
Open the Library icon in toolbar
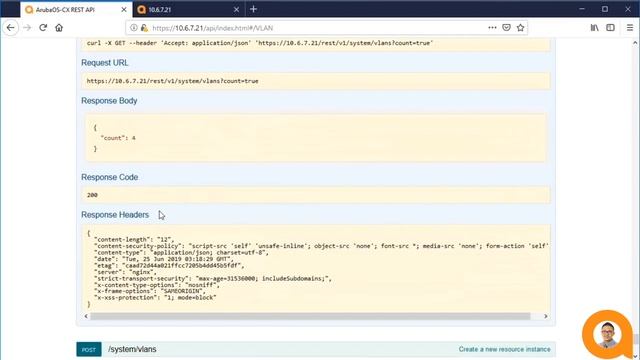(x=594, y=28)
